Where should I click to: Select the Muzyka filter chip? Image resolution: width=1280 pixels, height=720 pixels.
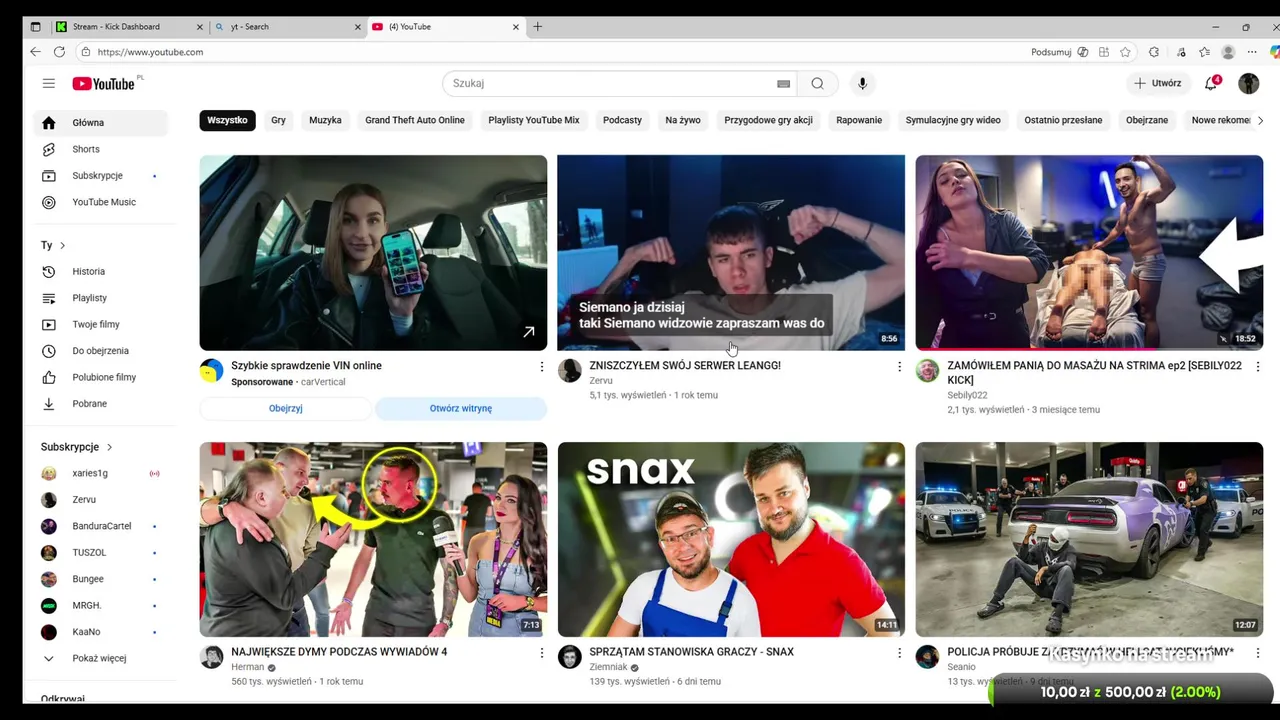pos(325,120)
